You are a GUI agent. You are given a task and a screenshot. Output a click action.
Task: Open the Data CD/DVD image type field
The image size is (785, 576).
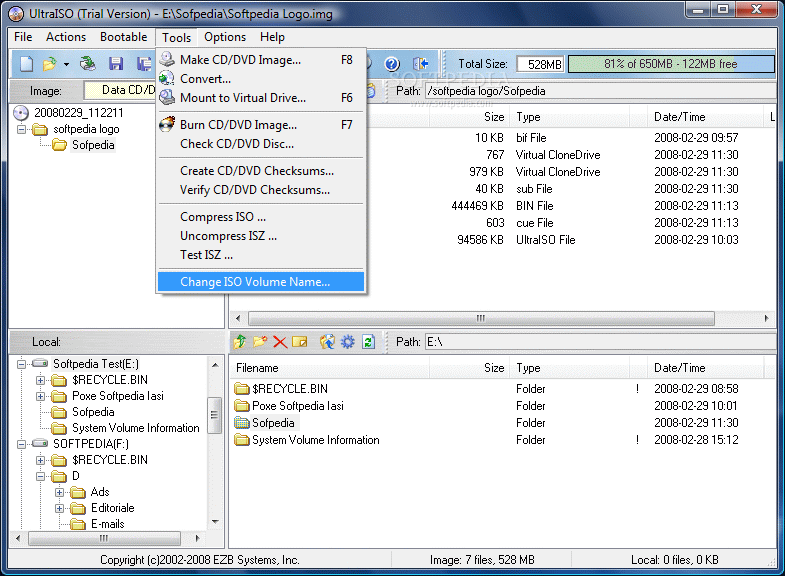tap(120, 90)
